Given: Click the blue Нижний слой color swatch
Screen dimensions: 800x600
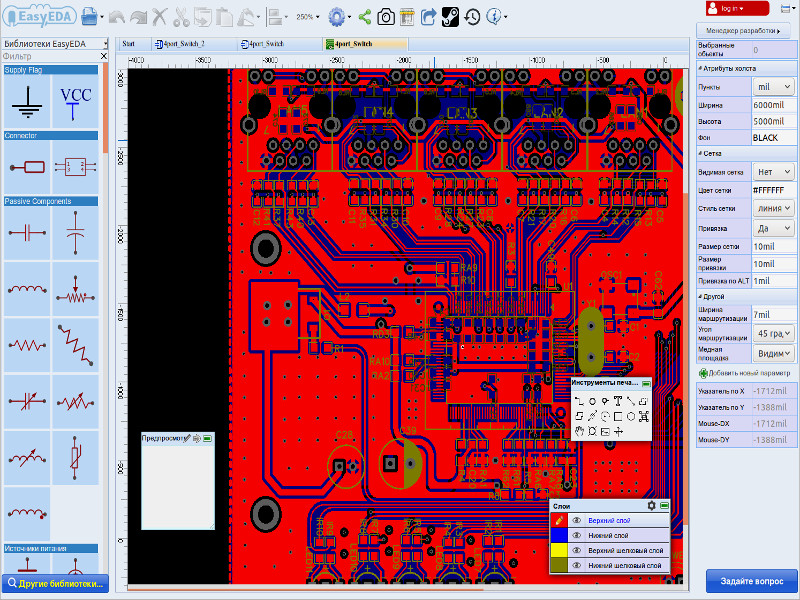Looking at the screenshot, I should (559, 535).
